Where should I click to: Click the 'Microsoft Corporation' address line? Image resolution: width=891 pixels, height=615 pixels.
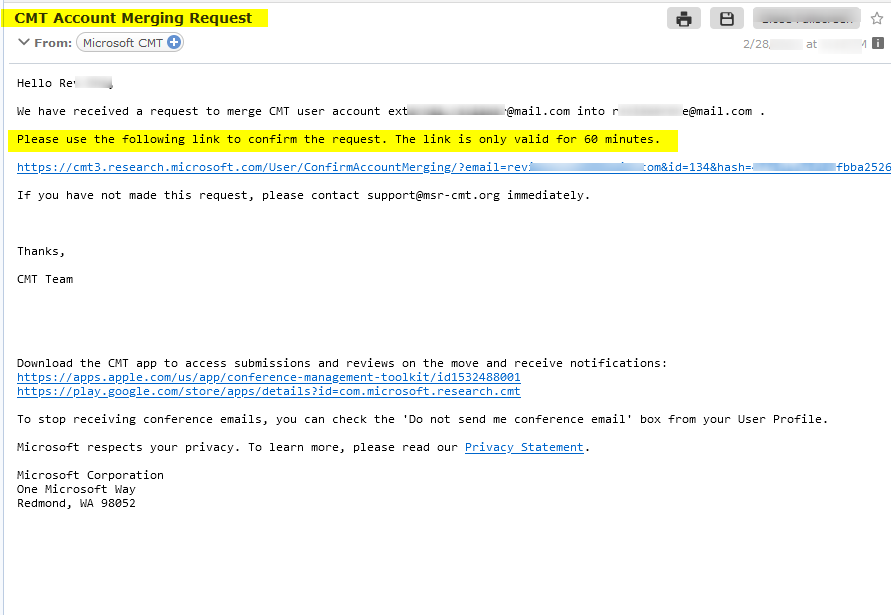click(x=90, y=475)
